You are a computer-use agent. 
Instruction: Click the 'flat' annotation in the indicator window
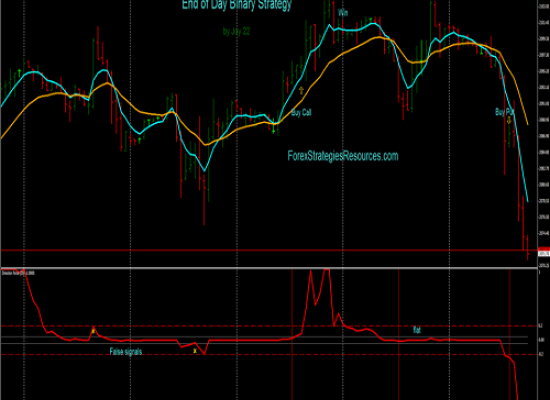417,330
